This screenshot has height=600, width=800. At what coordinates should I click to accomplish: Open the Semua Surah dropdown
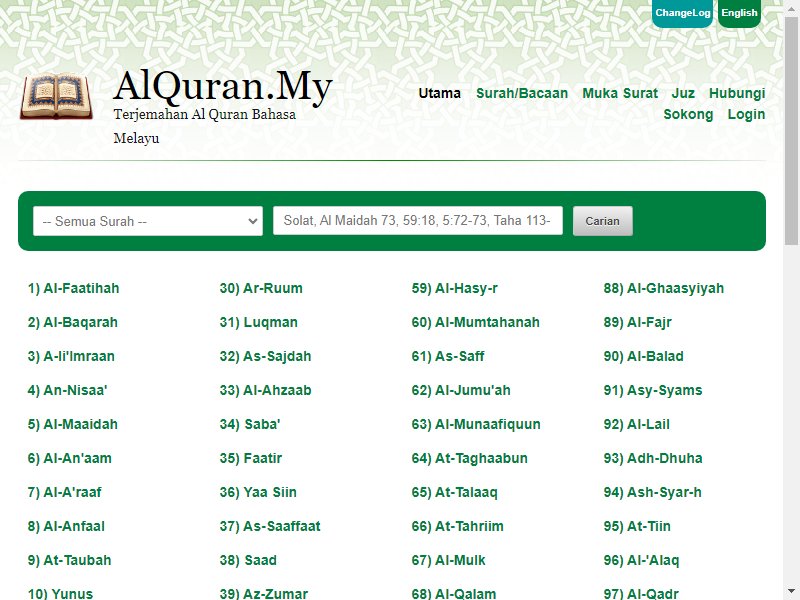[x=148, y=221]
